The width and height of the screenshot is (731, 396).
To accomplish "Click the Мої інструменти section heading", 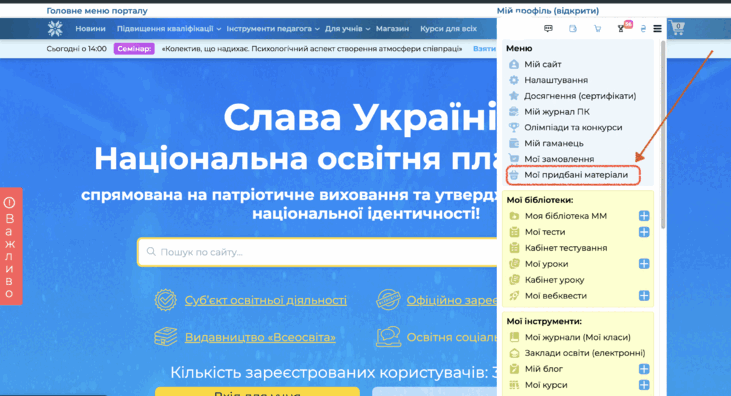I will point(544,321).
